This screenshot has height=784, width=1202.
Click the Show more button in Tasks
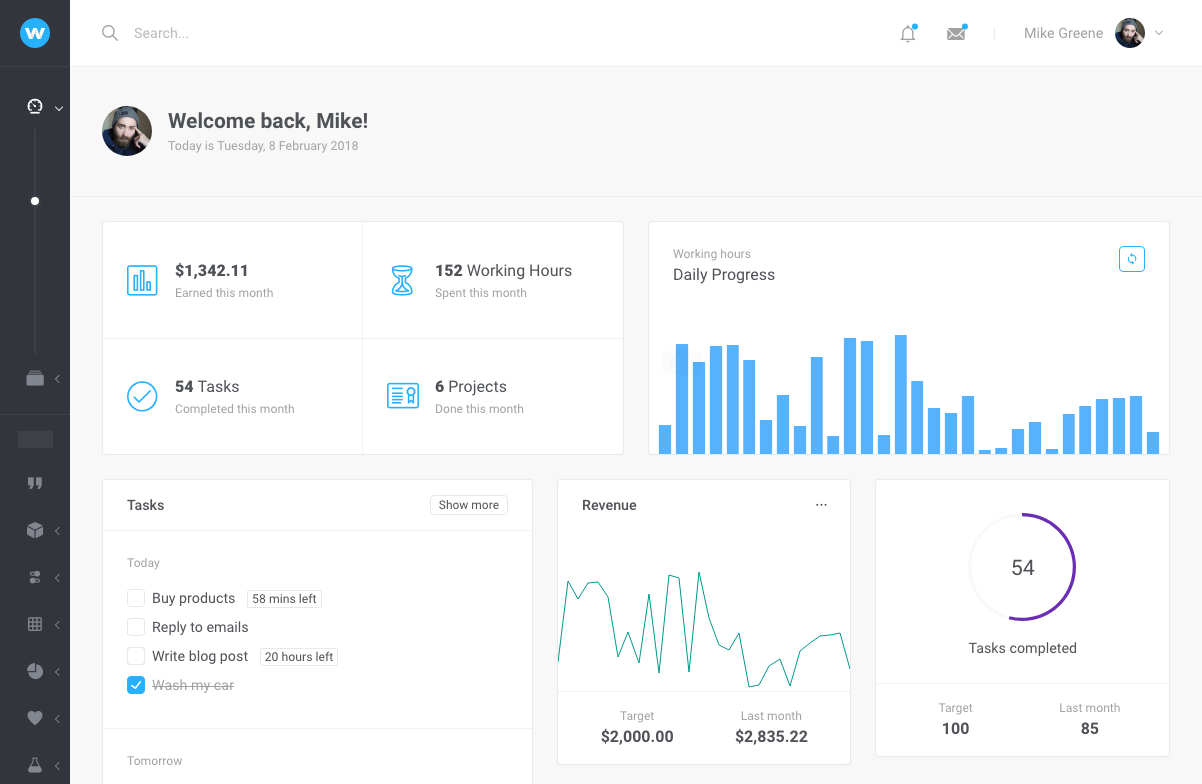468,505
